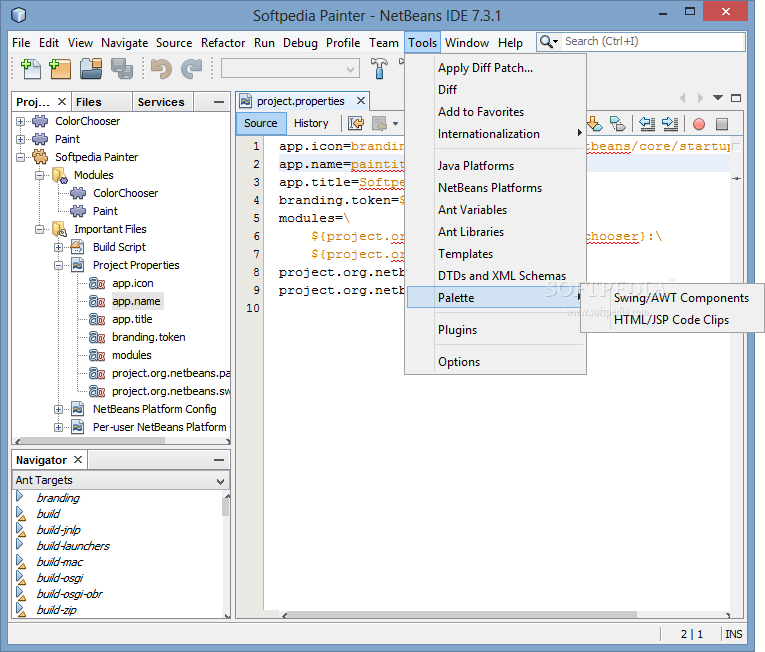
Task: Close the Navigator panel tab
Action: (78, 459)
